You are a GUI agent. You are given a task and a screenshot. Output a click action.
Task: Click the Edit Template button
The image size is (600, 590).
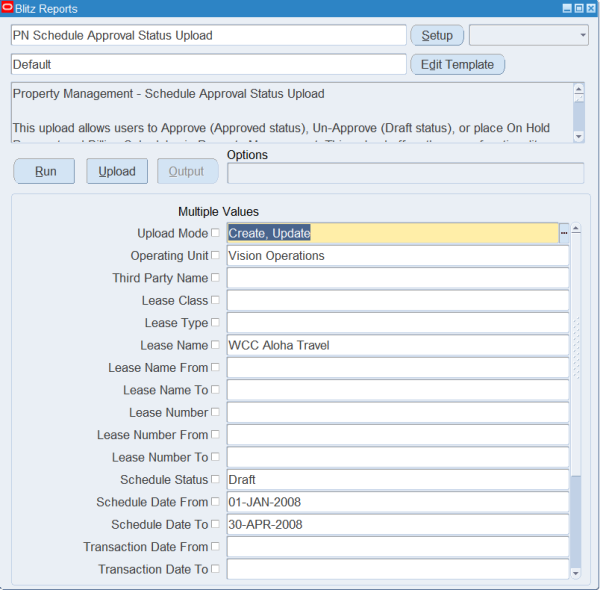(x=458, y=64)
